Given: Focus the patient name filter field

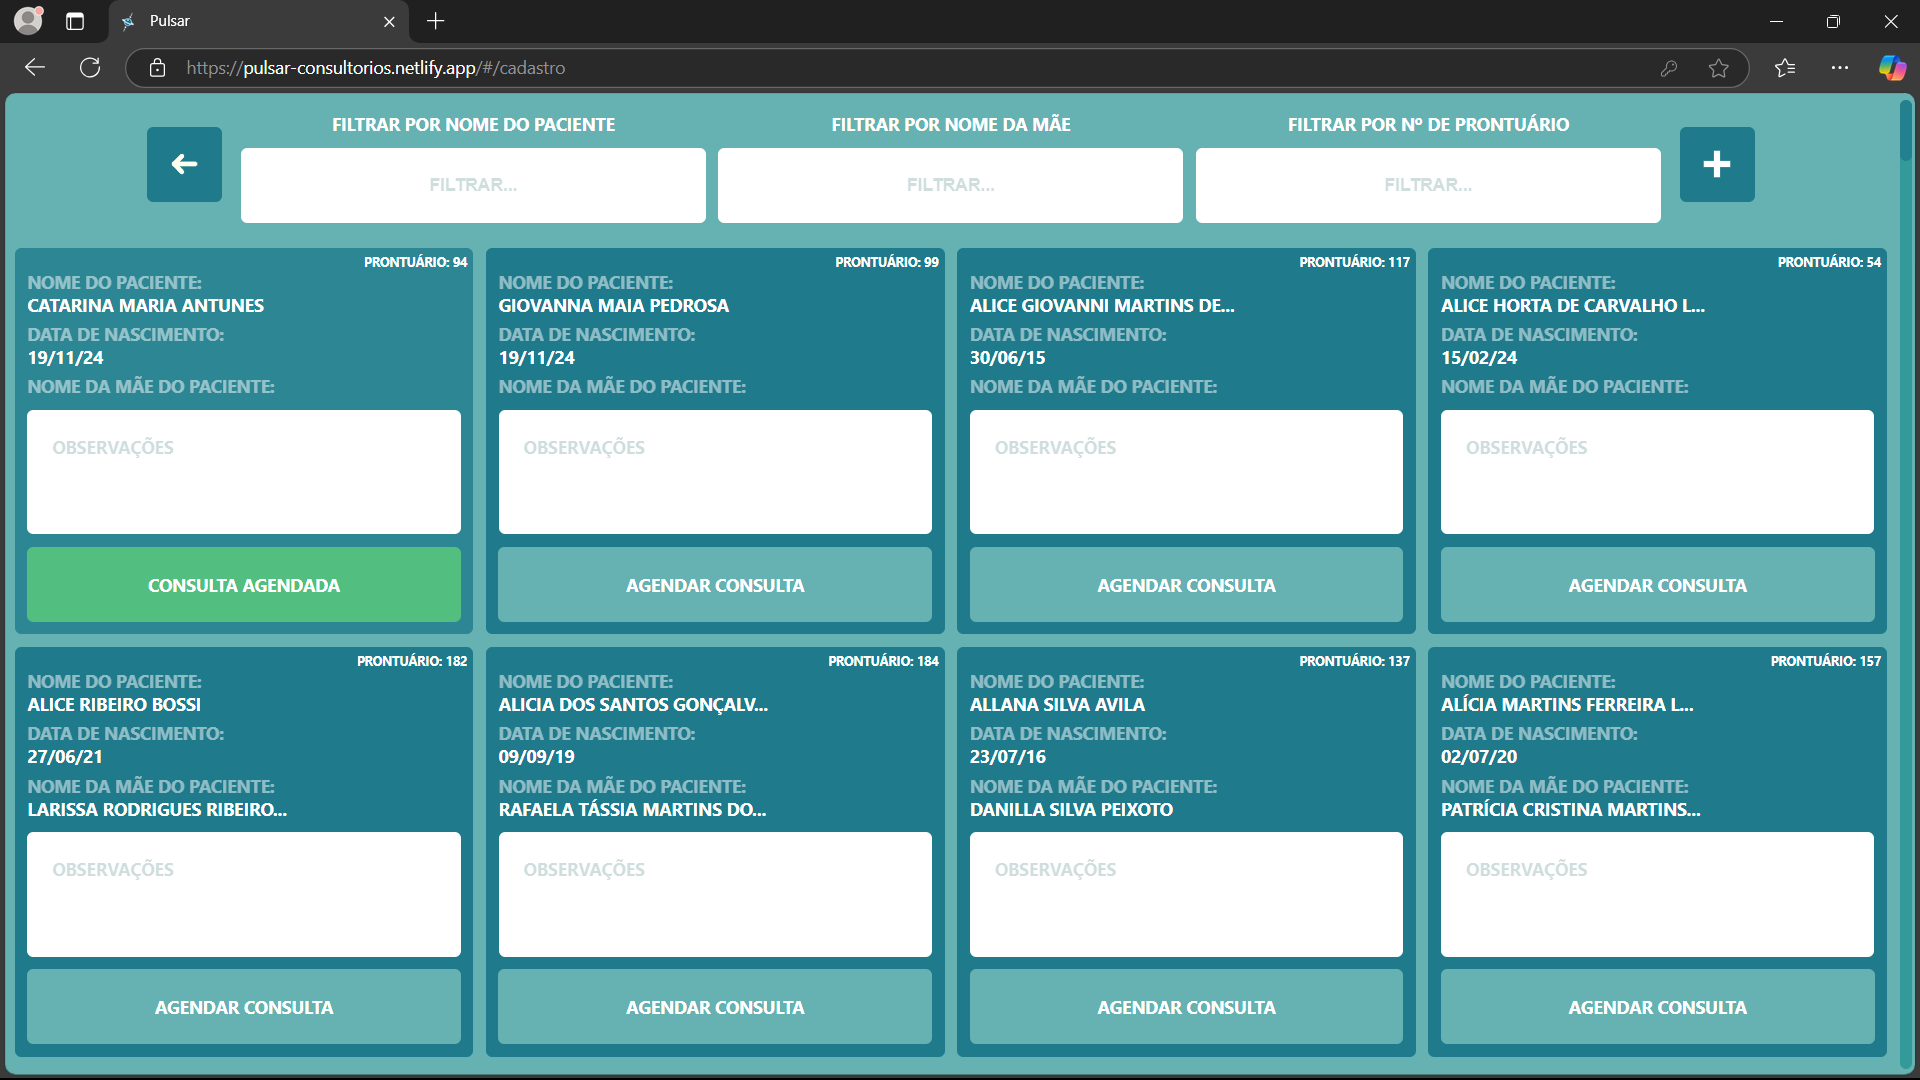Looking at the screenshot, I should point(473,185).
